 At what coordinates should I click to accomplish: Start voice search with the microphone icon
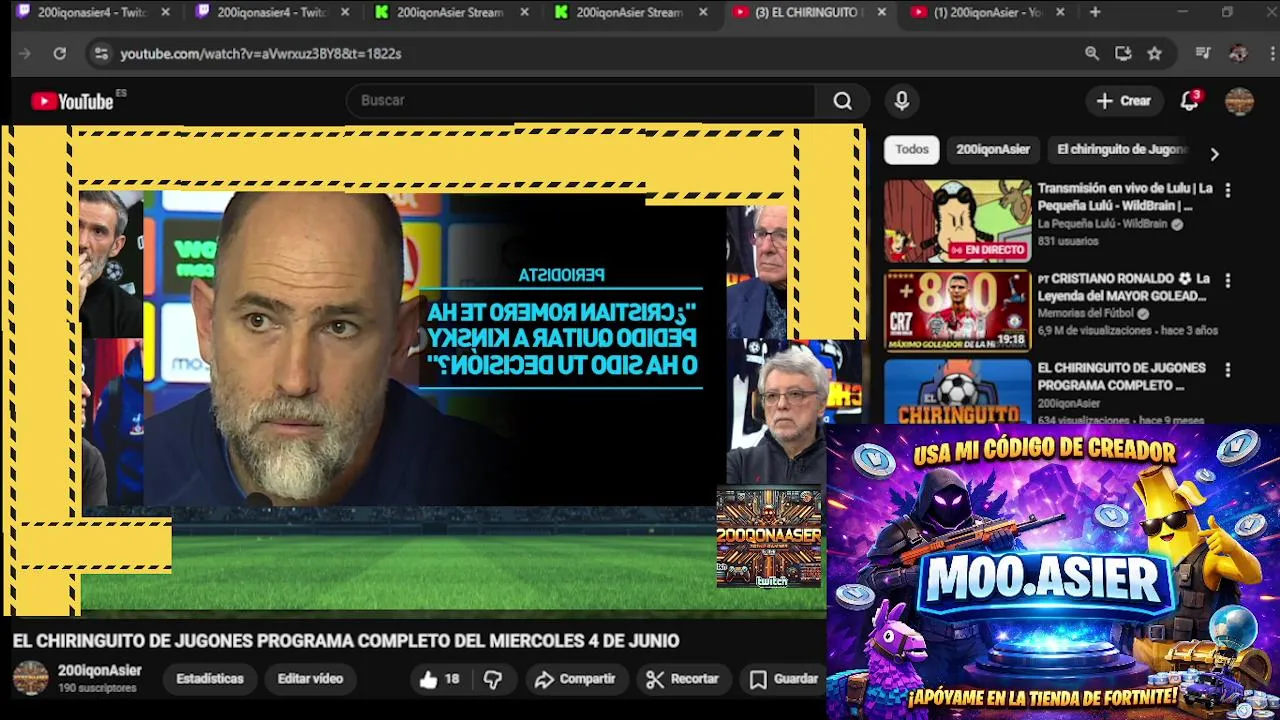coord(901,100)
